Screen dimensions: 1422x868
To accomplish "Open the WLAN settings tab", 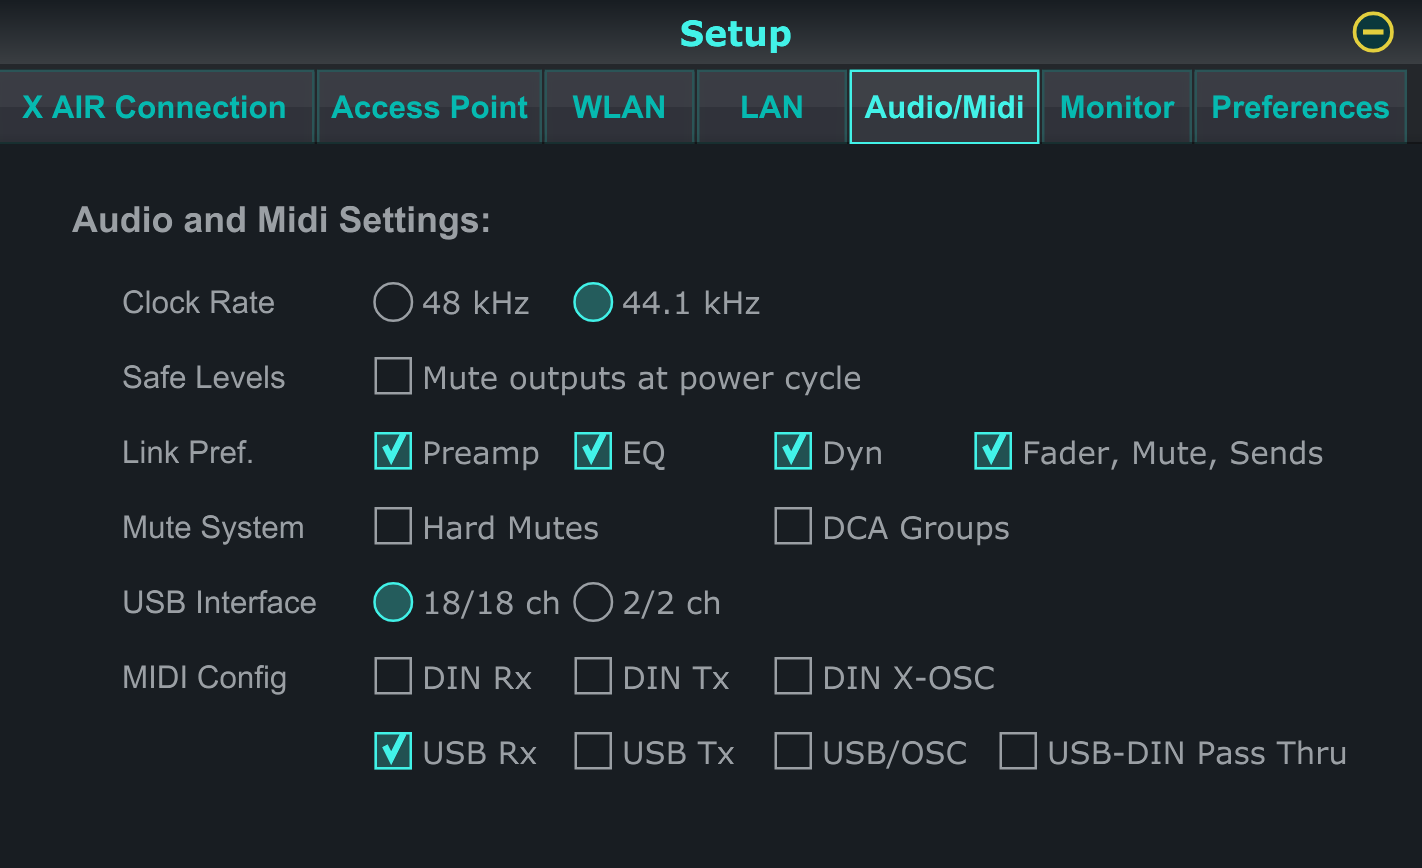I will click(x=619, y=107).
